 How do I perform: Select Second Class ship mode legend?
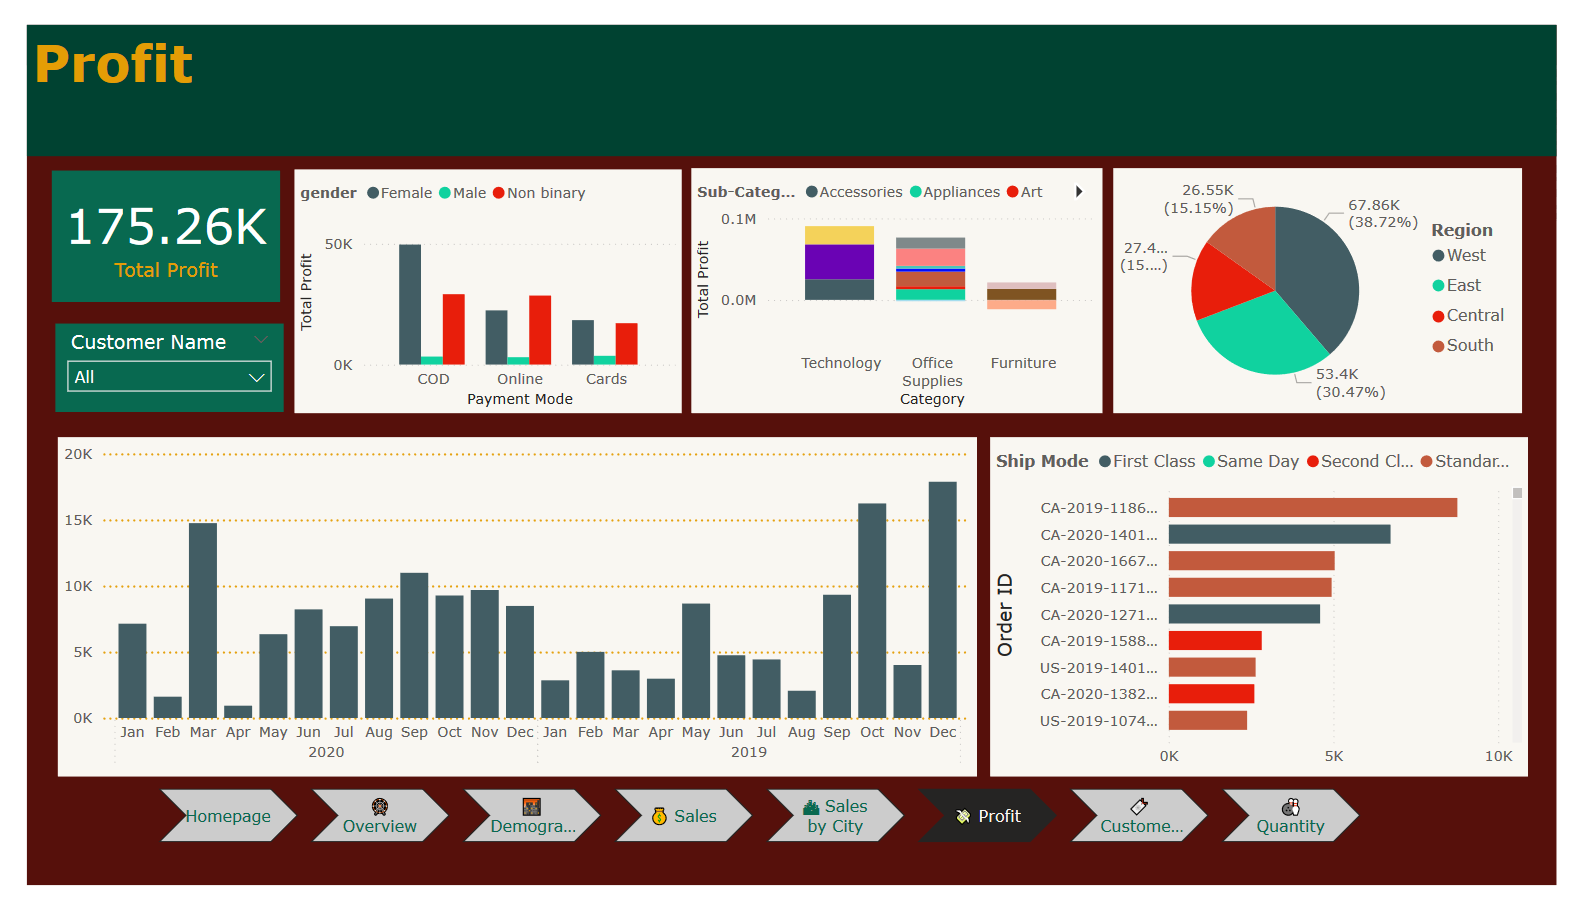coord(1360,461)
